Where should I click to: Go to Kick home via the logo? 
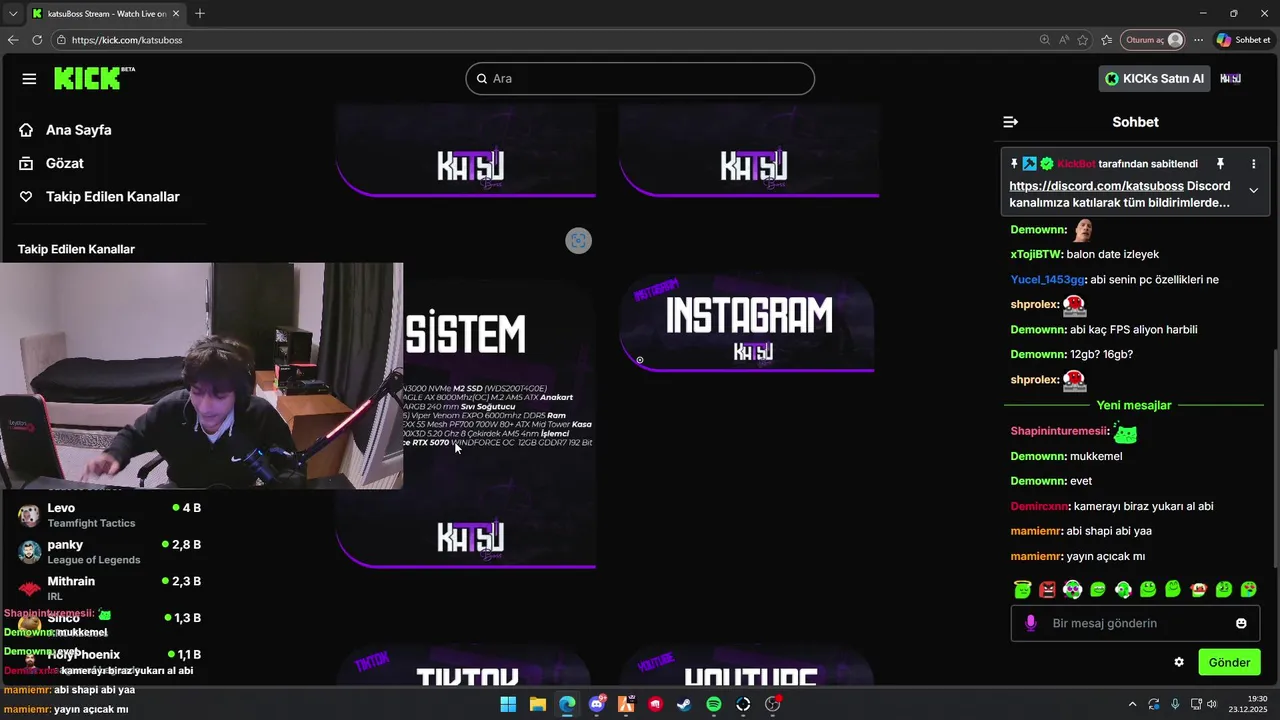[x=94, y=78]
